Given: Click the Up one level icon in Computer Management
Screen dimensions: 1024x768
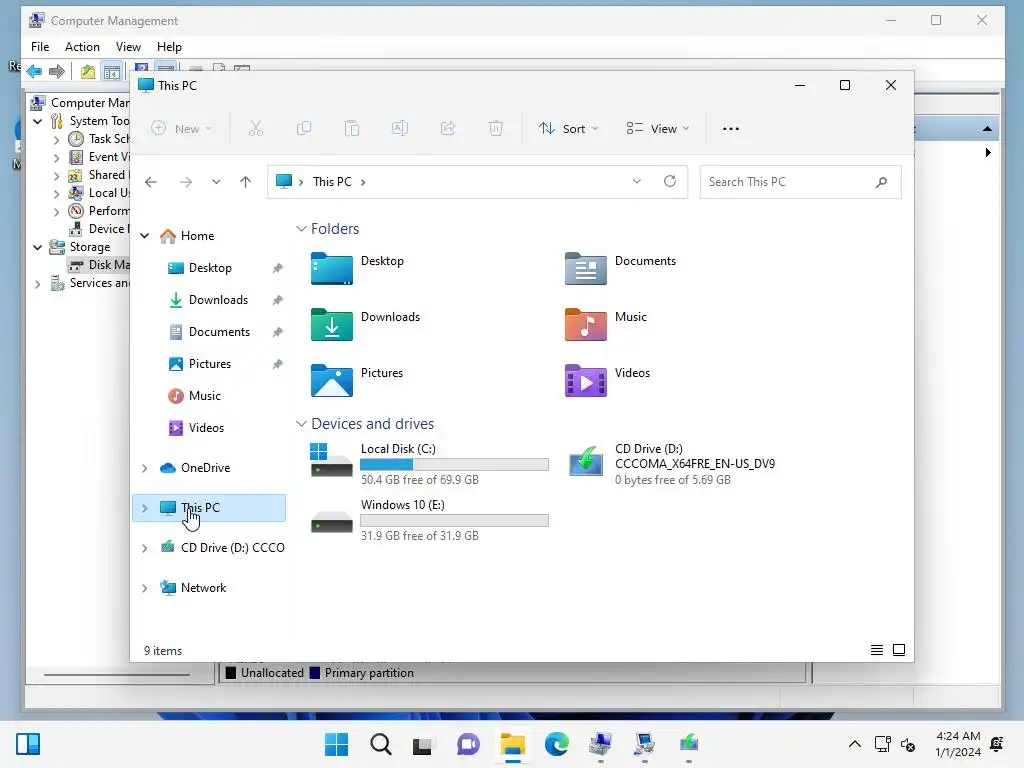Looking at the screenshot, I should tap(88, 71).
